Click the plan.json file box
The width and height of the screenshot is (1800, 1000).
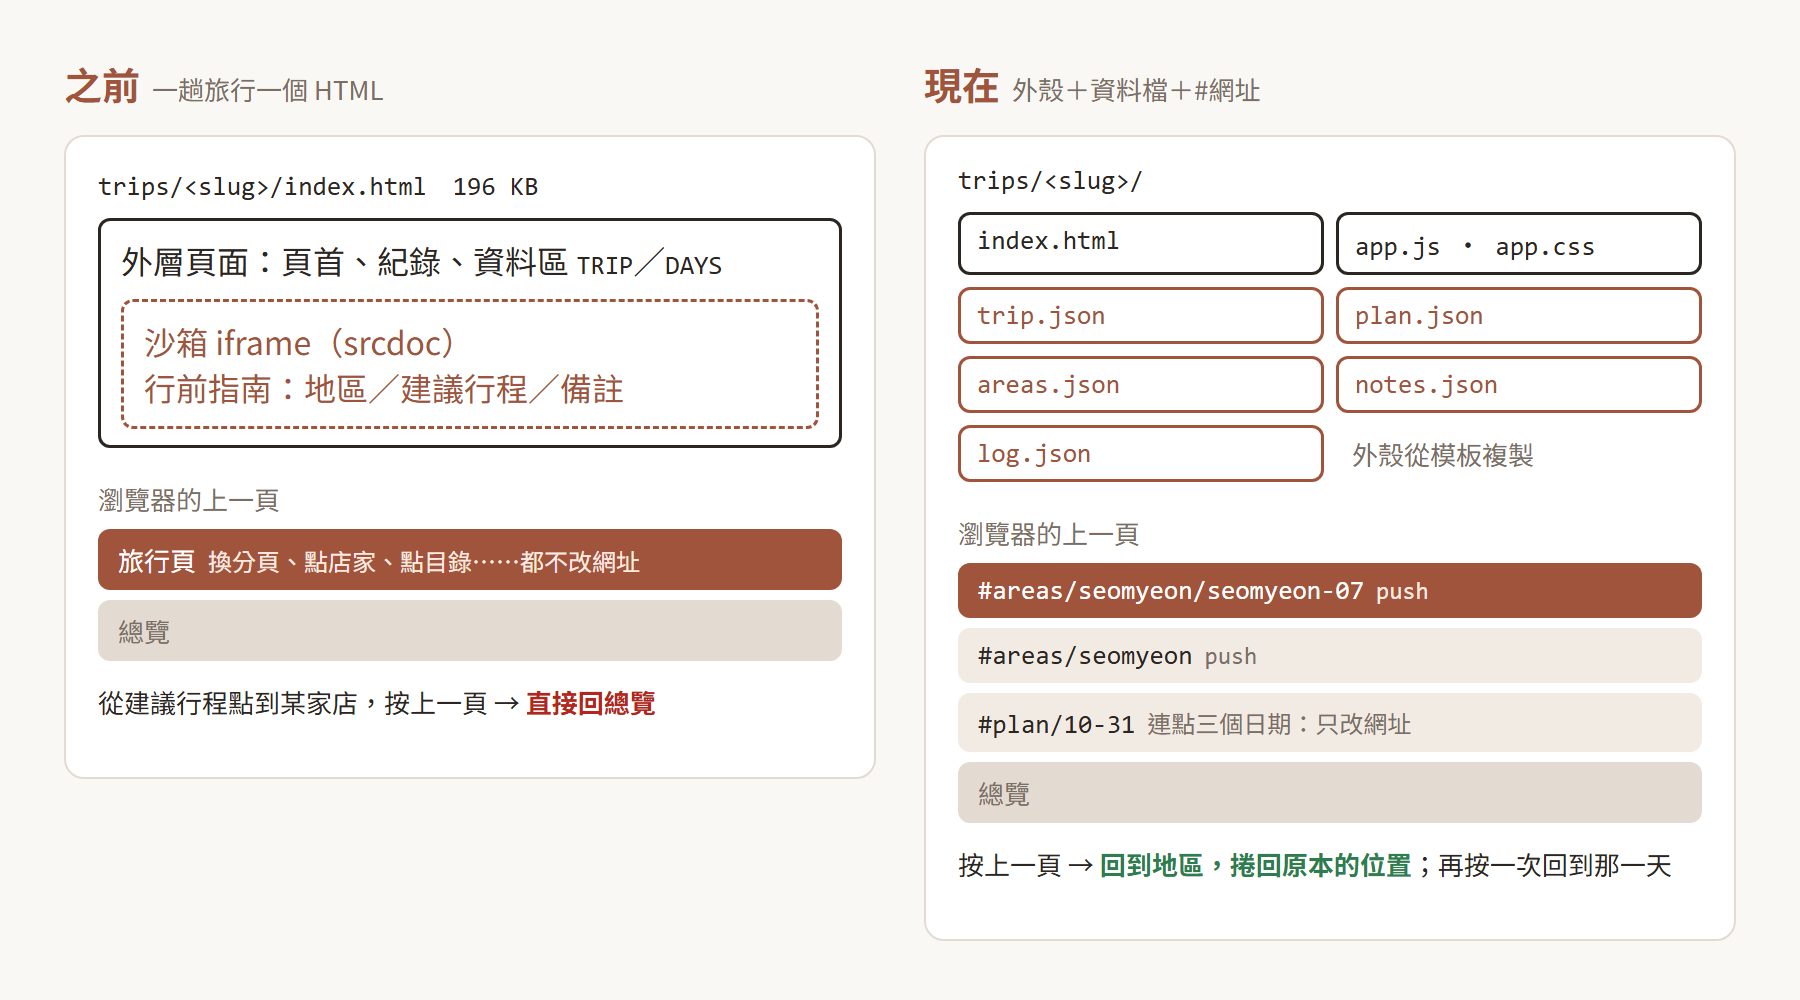(x=1519, y=316)
